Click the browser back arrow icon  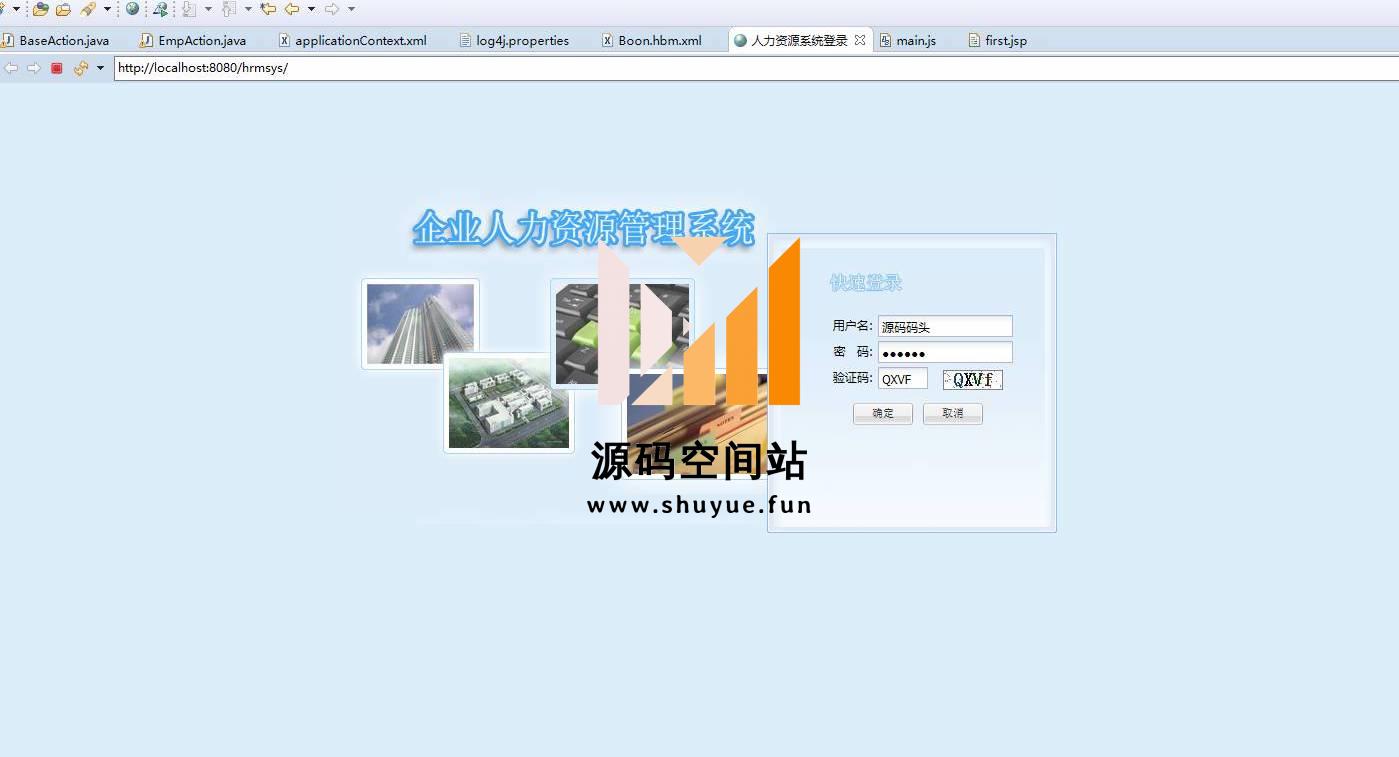(x=12, y=68)
